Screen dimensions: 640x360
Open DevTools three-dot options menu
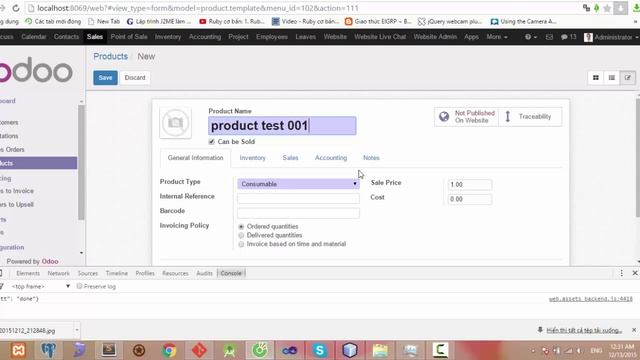point(622,273)
